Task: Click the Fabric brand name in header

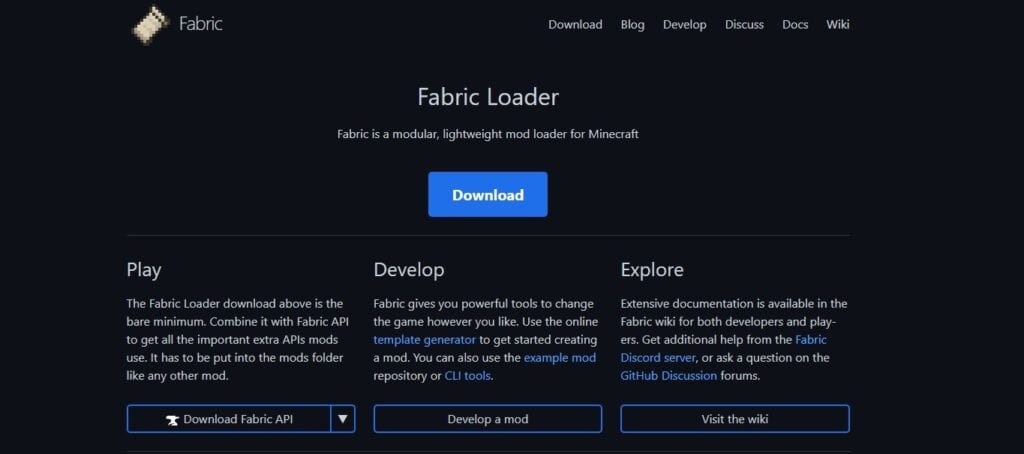Action: coord(200,24)
